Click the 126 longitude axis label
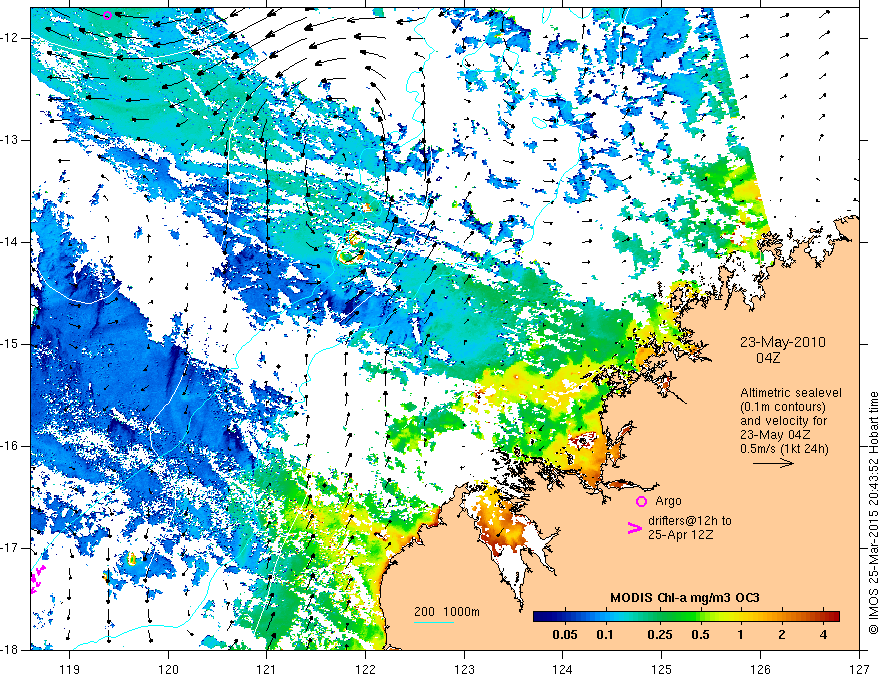 [760, 669]
